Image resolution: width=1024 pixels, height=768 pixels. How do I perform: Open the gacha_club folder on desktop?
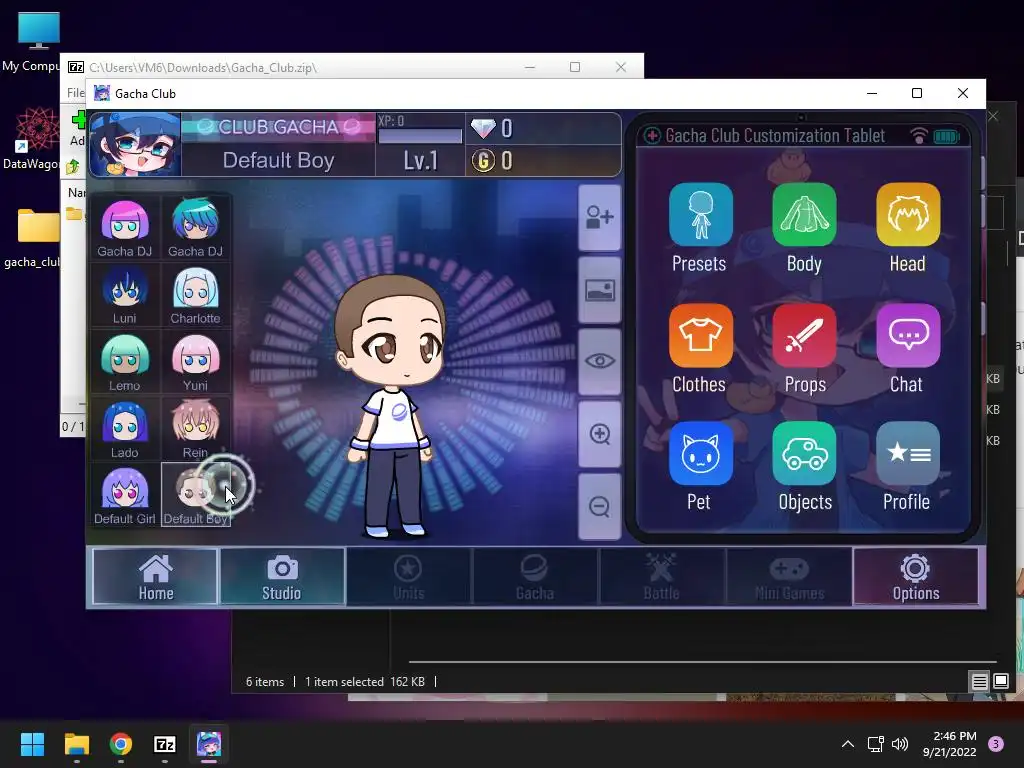[x=36, y=238]
